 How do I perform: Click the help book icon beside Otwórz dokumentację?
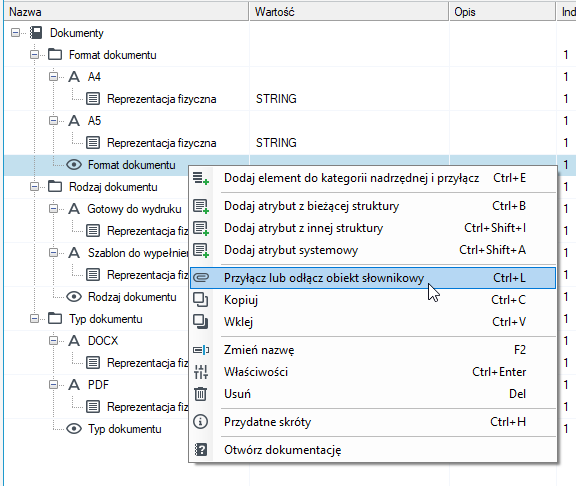coord(201,450)
